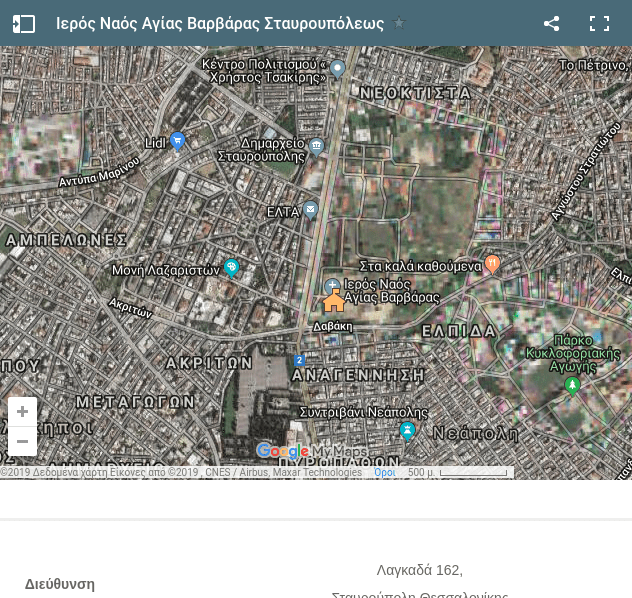Viewport: 632px width, 598px height.
Task: Zoom in on the map
Action: (x=22, y=412)
